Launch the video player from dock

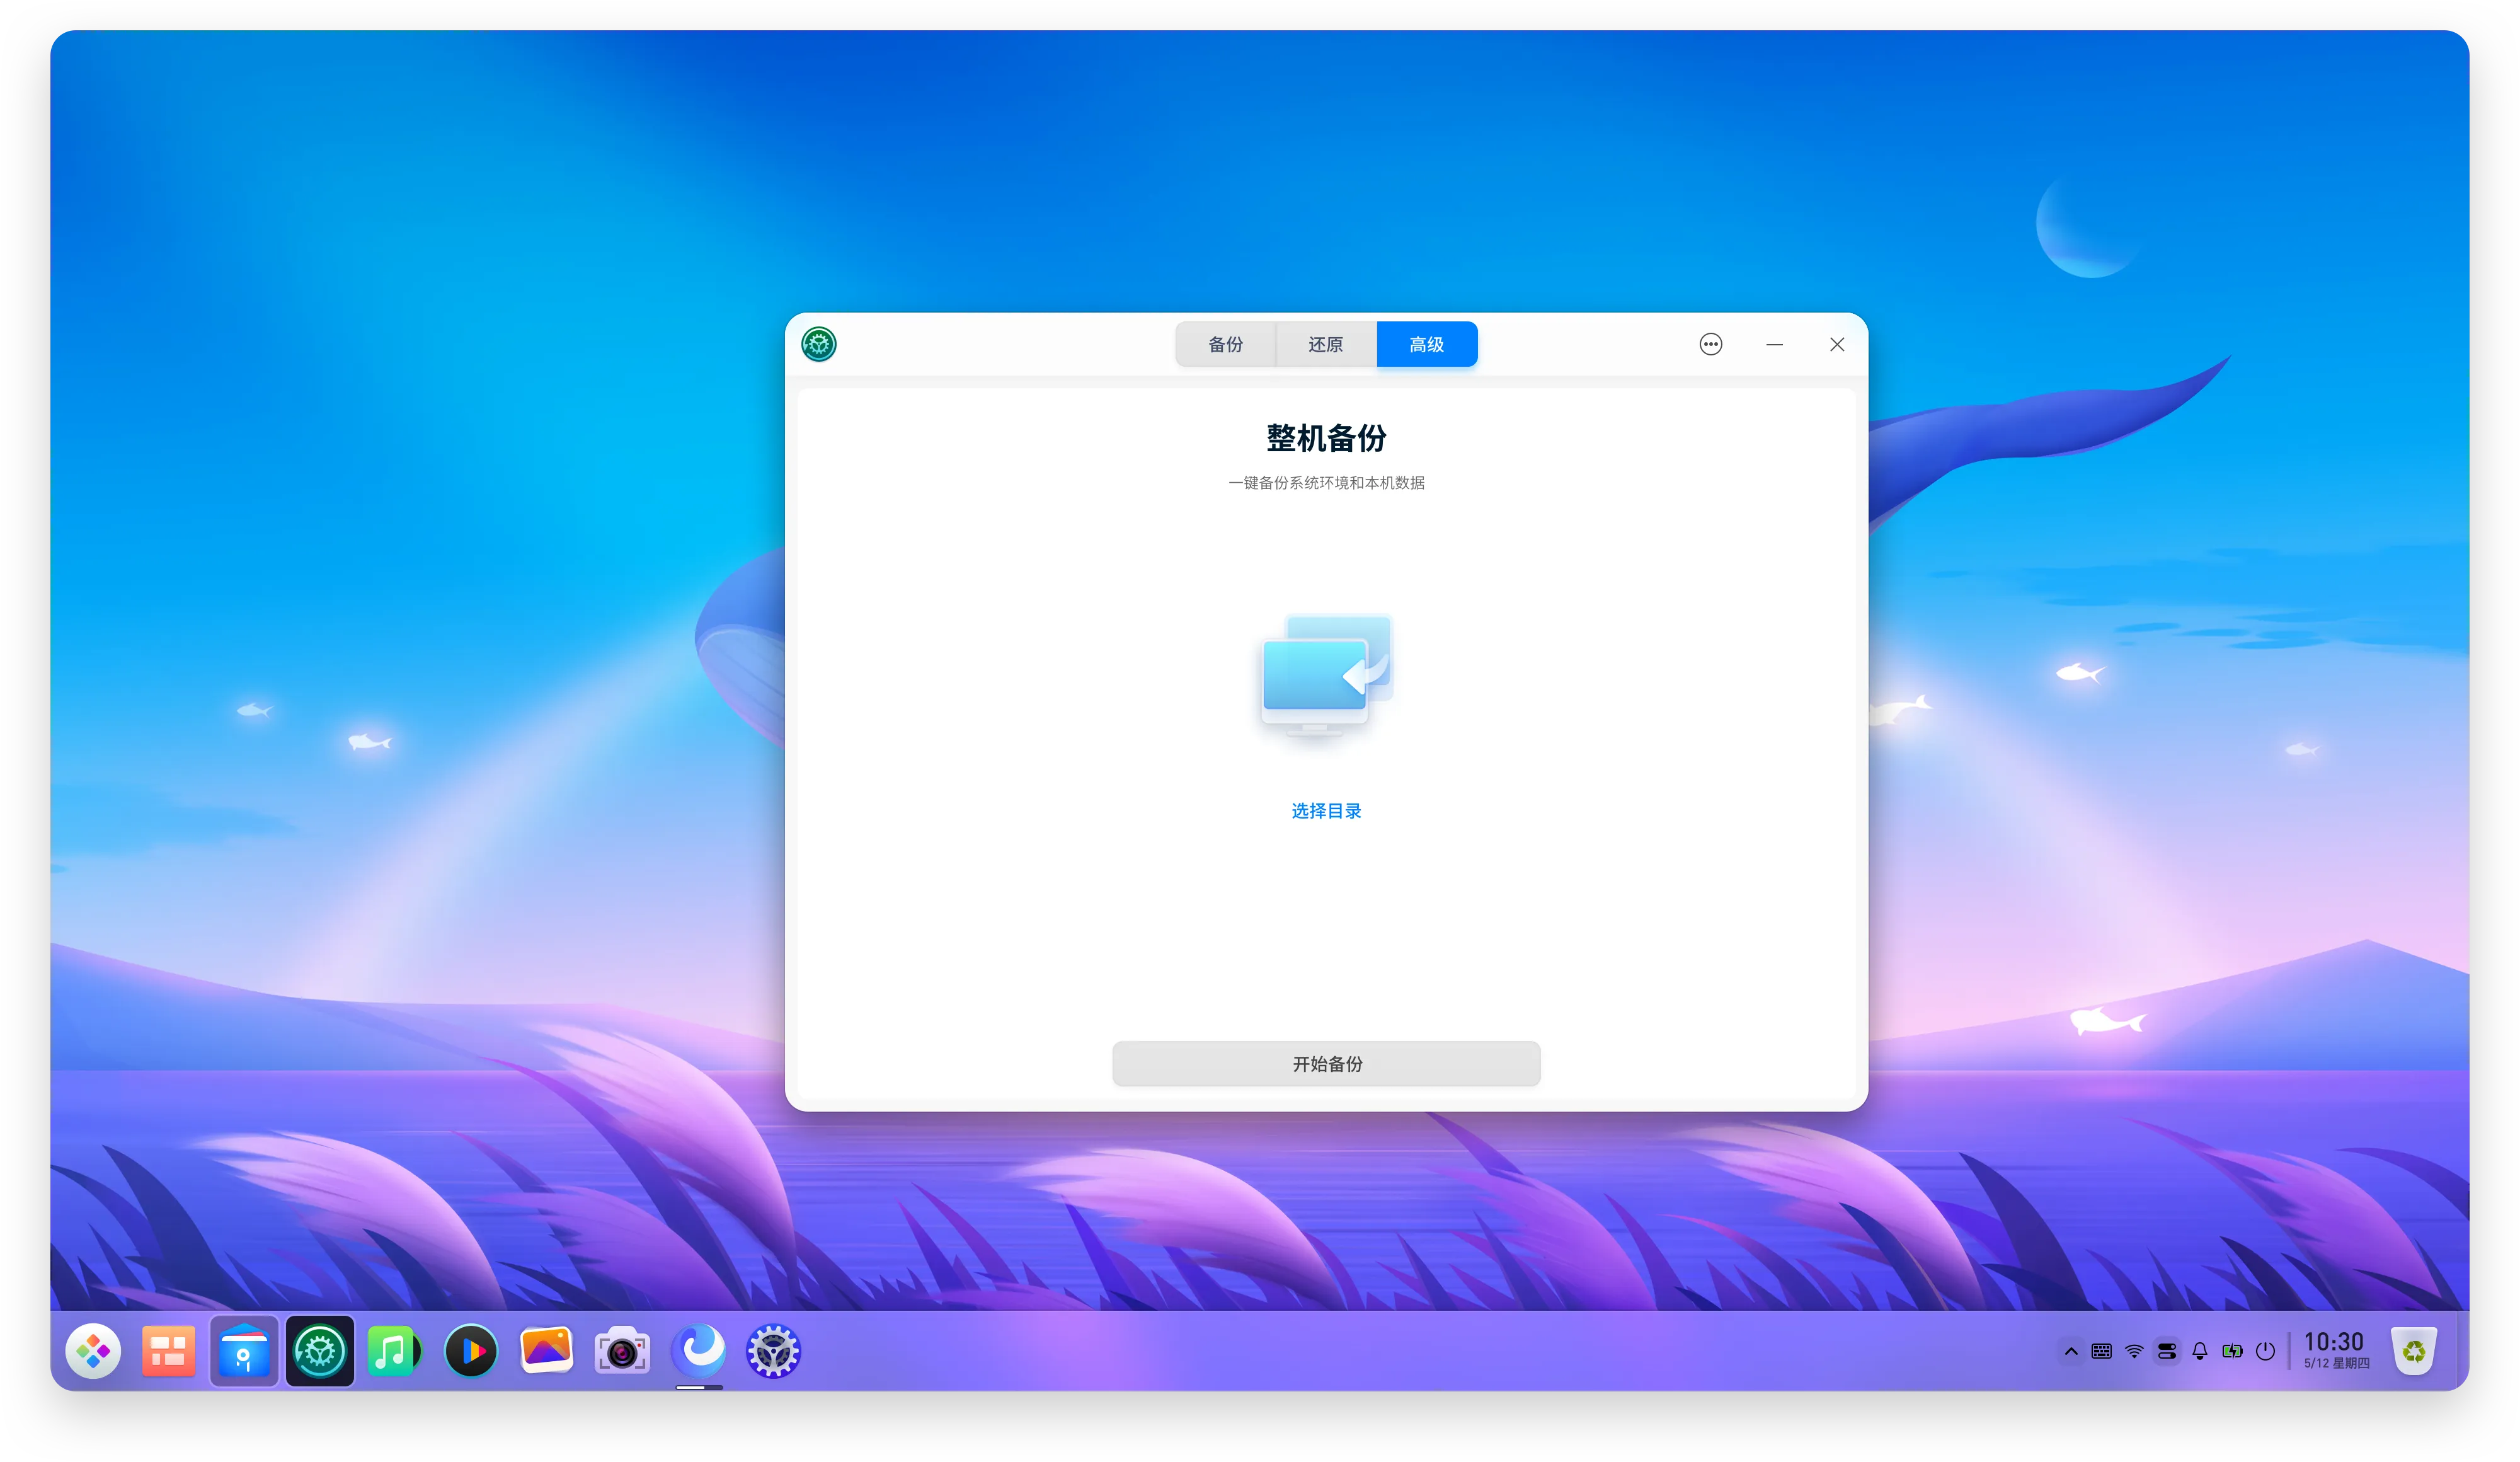click(x=471, y=1352)
